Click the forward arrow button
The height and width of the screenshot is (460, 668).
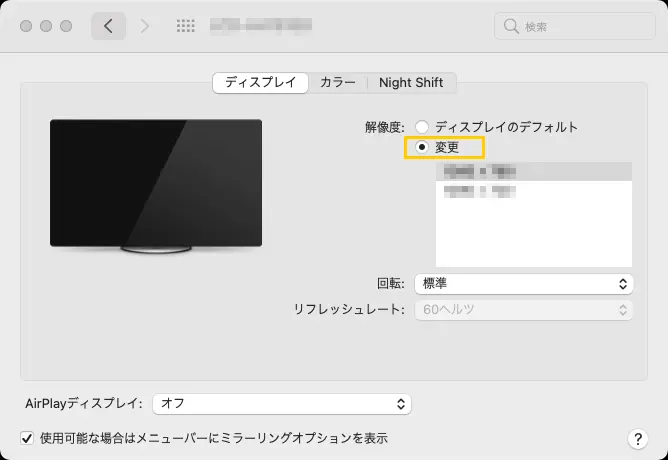145,26
